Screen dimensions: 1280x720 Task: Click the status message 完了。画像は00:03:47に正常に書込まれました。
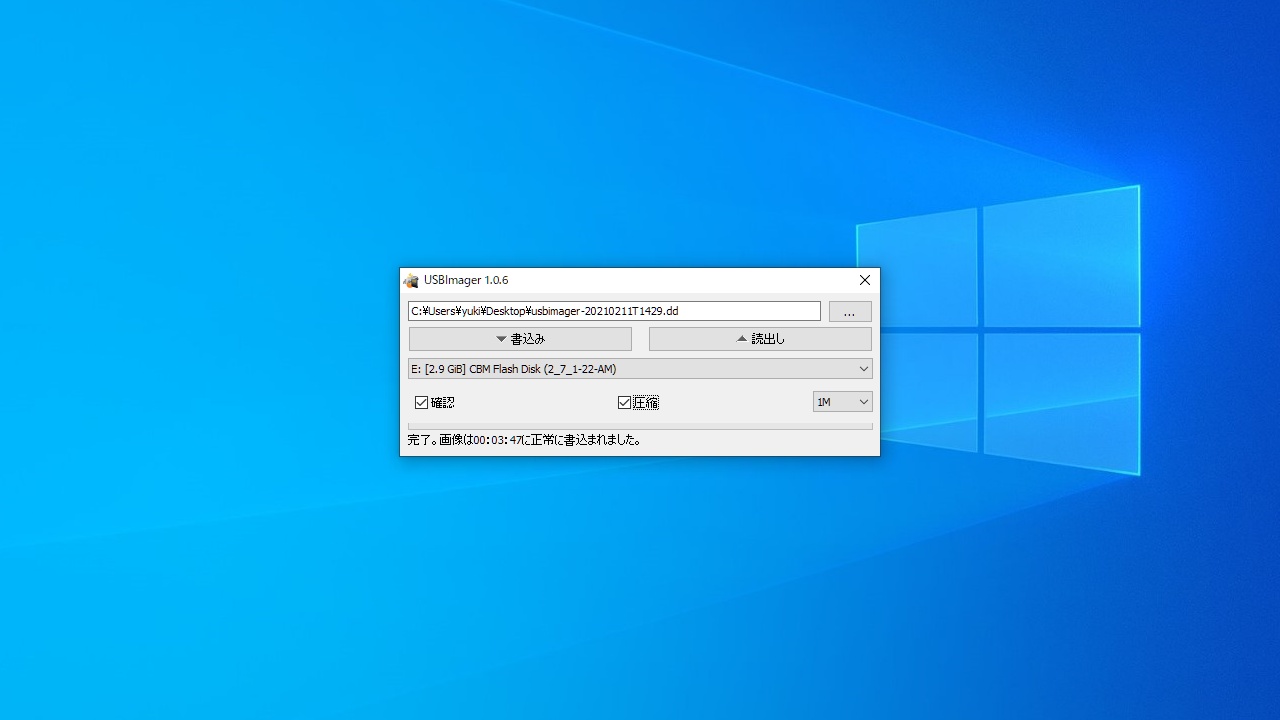[x=525, y=440]
